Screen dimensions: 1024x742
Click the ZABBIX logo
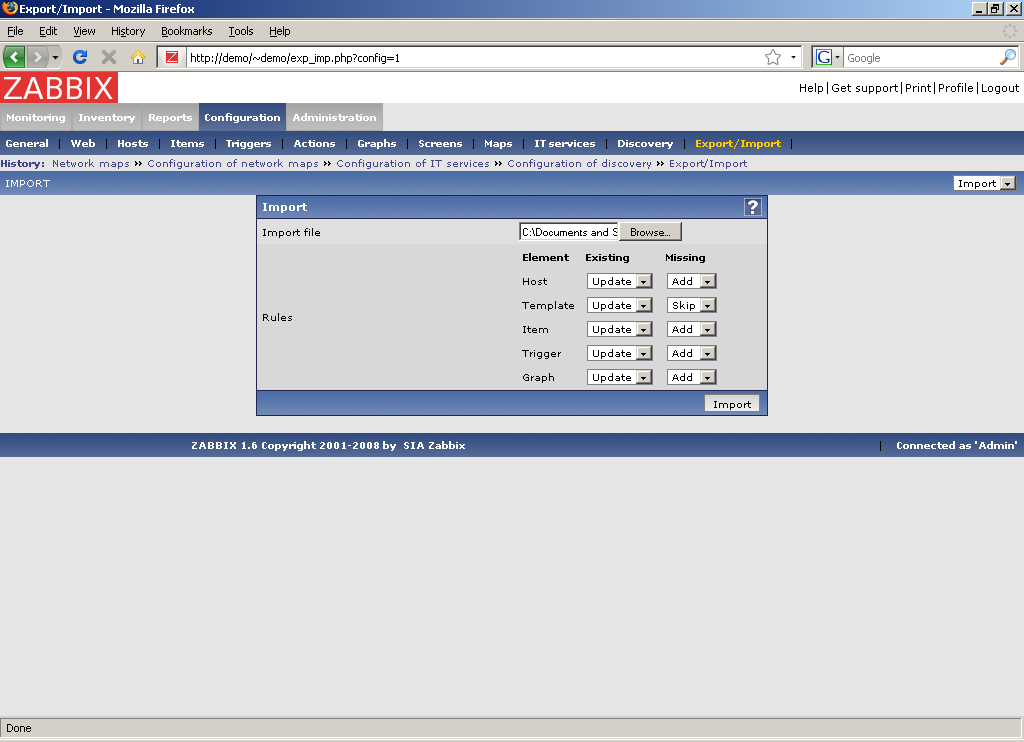59,88
